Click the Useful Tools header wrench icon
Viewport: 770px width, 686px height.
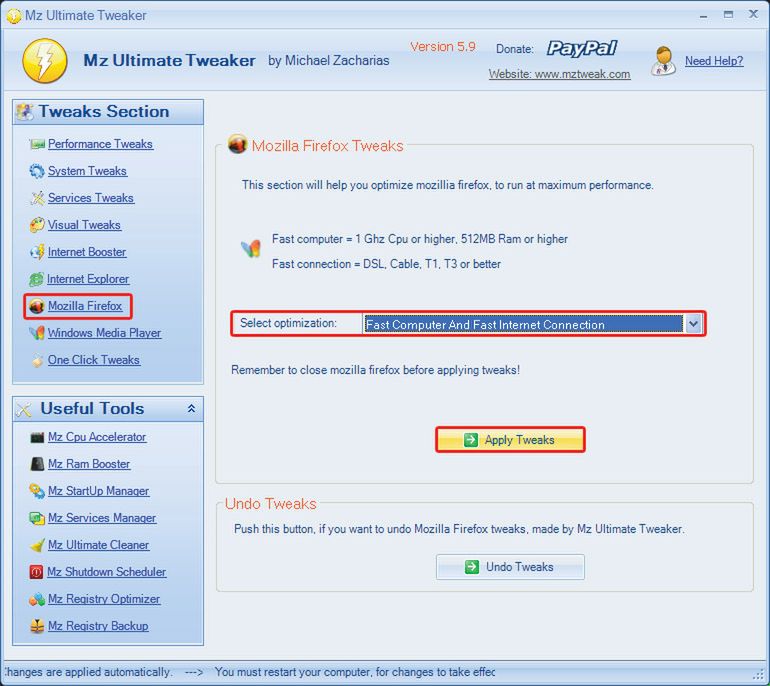24,409
